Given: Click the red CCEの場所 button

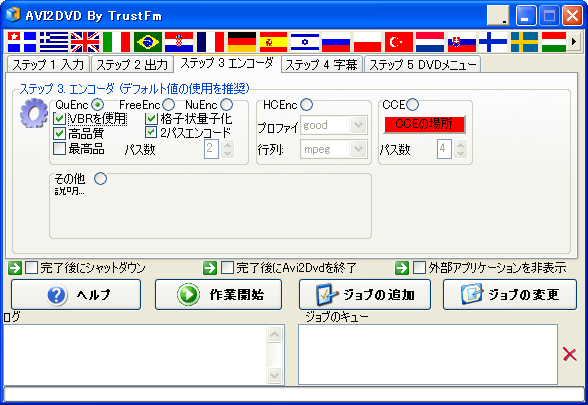Looking at the screenshot, I should pos(424,124).
